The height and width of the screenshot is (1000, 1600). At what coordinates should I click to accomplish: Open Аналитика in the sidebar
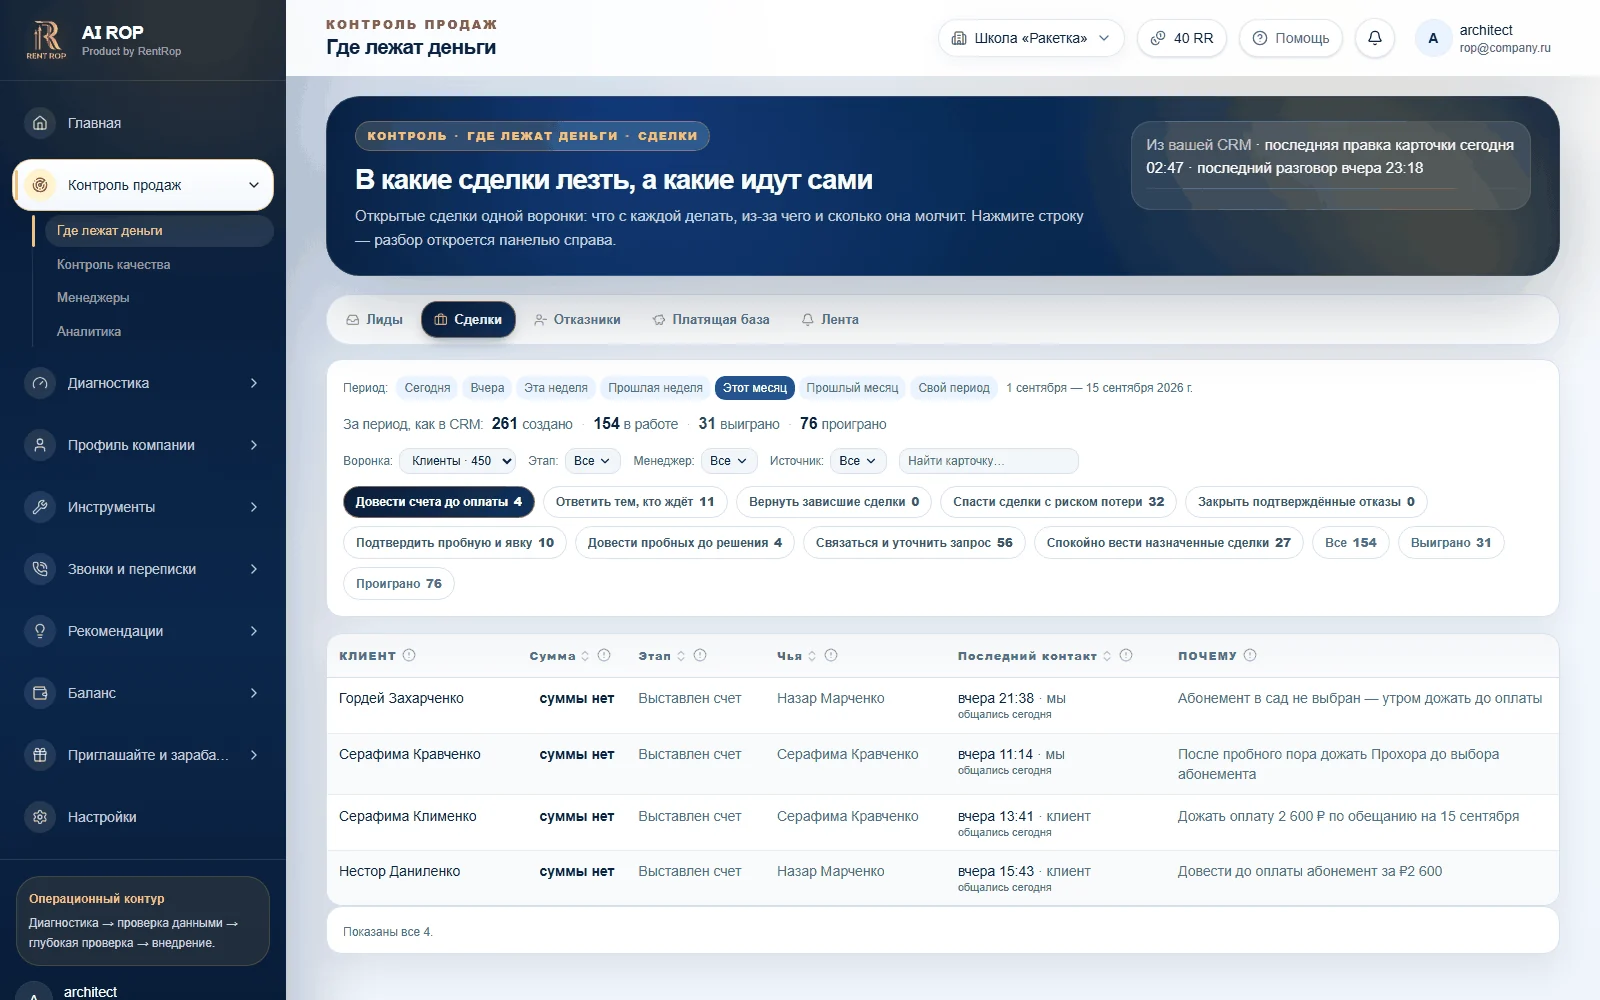coord(89,331)
